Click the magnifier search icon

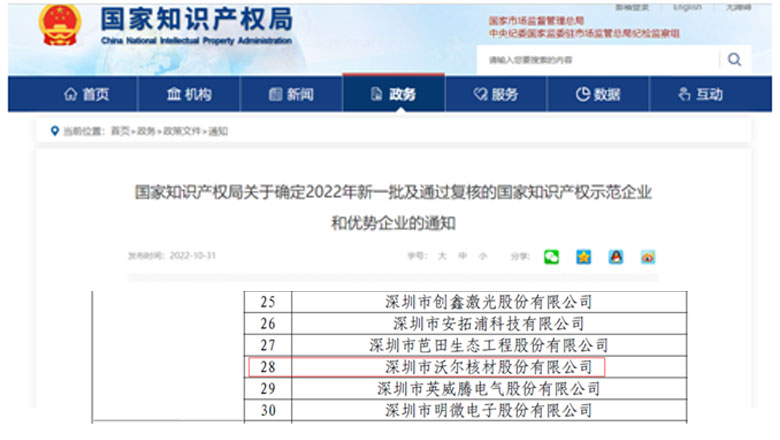coord(734,59)
